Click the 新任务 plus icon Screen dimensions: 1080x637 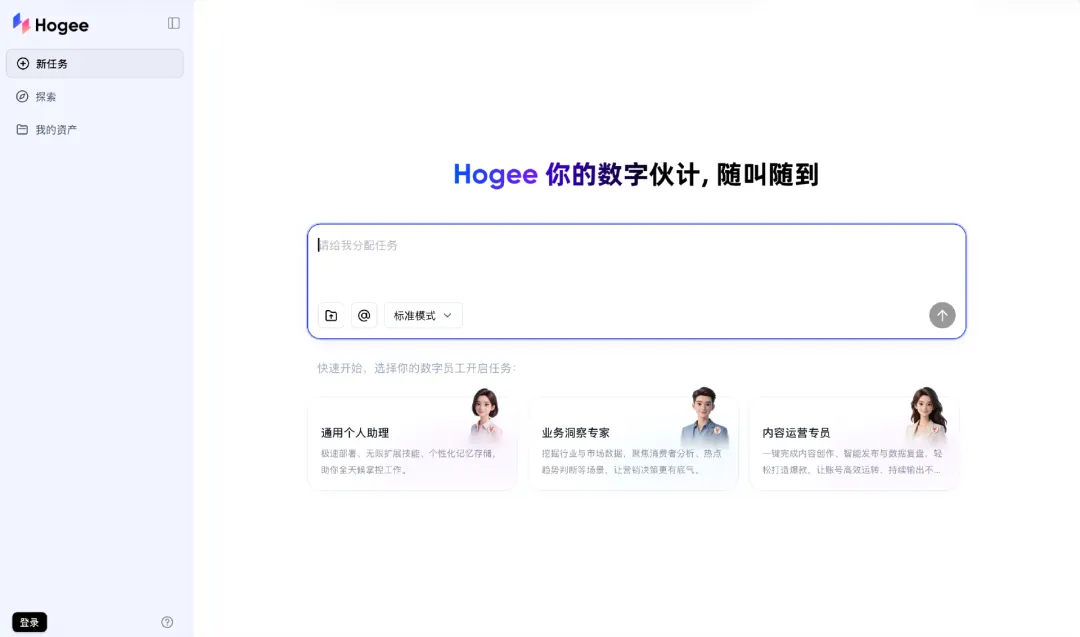24,63
